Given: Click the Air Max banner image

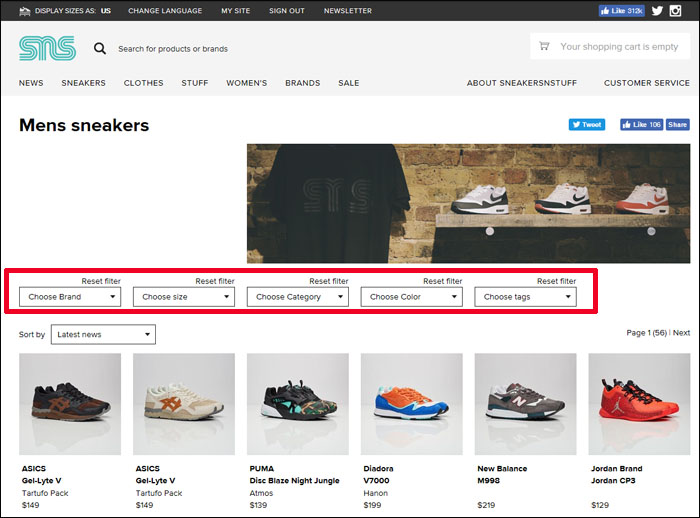Looking at the screenshot, I should click(468, 203).
